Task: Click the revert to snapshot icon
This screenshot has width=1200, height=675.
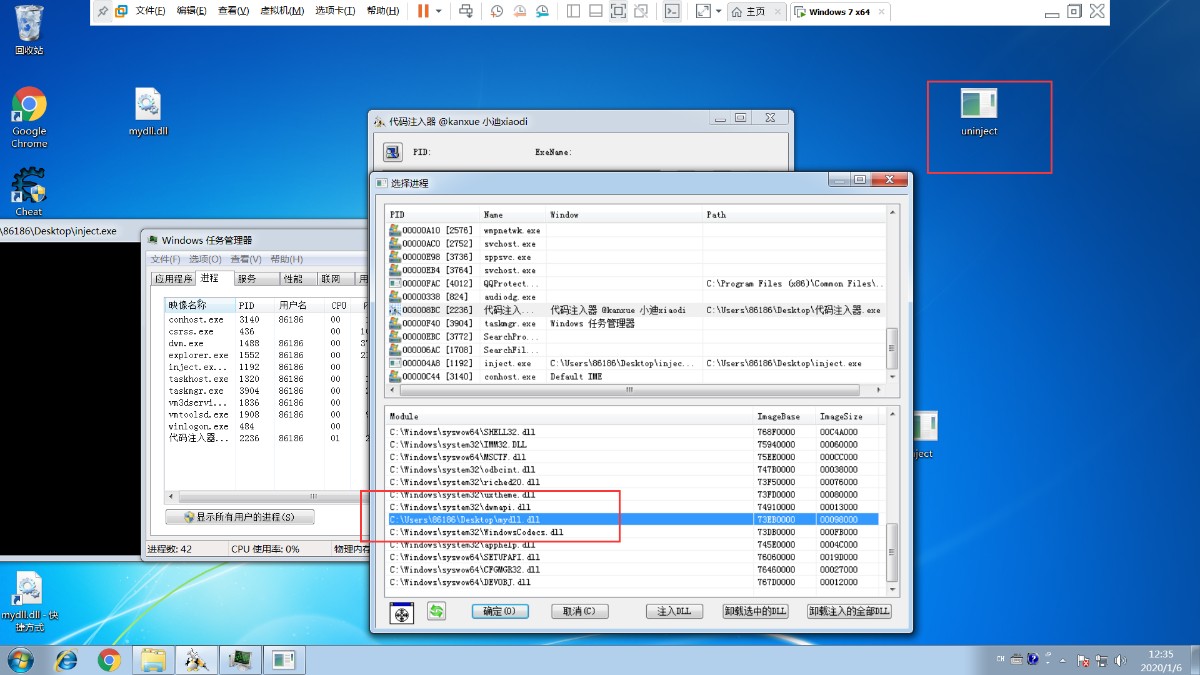Action: 520,11
